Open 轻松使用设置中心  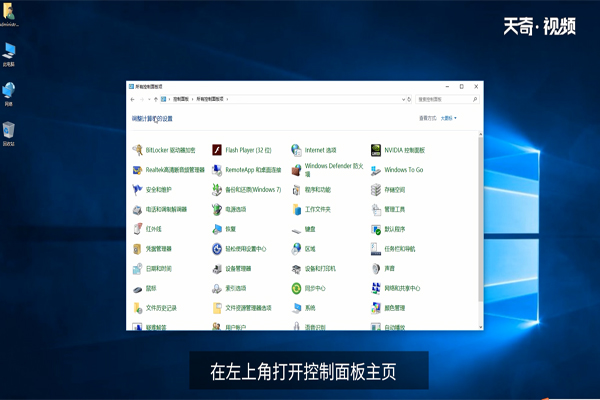[x=239, y=249]
